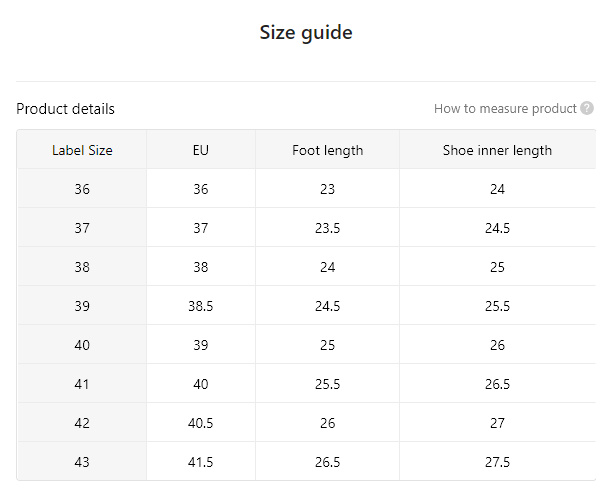This screenshot has width=596, height=489.
Task: Click label size 43 row cell
Action: point(82,462)
